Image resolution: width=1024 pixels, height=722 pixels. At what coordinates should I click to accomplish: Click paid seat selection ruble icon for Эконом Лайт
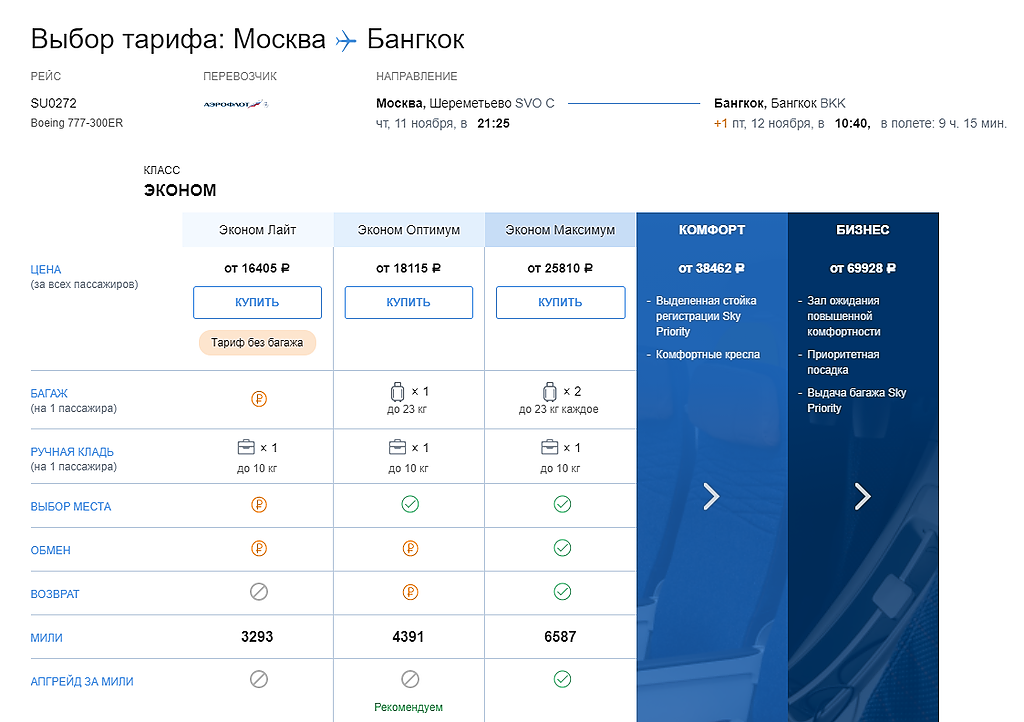(259, 505)
